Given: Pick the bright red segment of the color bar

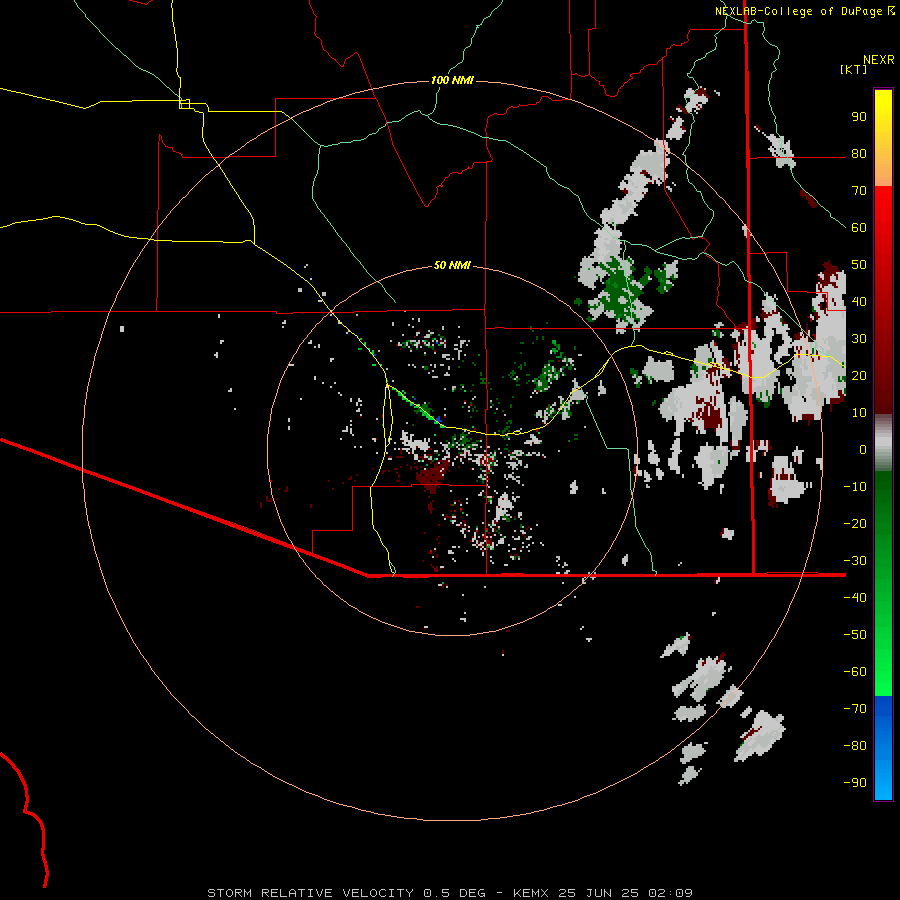Looking at the screenshot, I should pyautogui.click(x=883, y=300).
